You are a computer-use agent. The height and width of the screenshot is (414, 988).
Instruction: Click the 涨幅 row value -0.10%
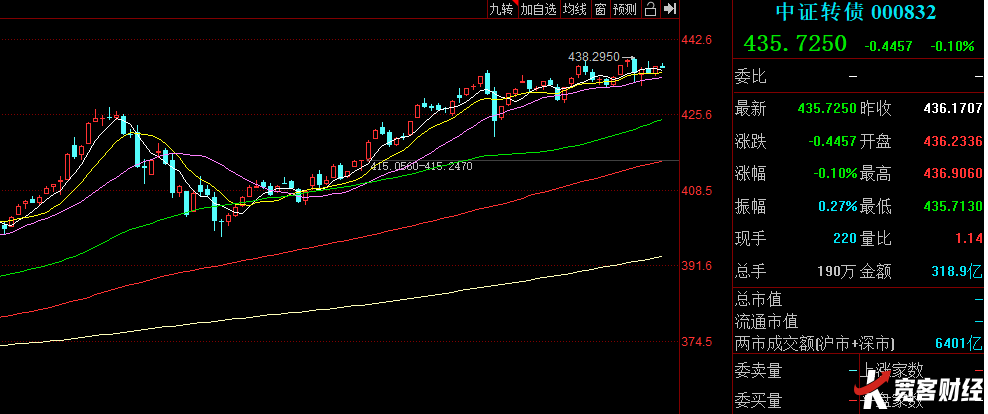coord(835,174)
